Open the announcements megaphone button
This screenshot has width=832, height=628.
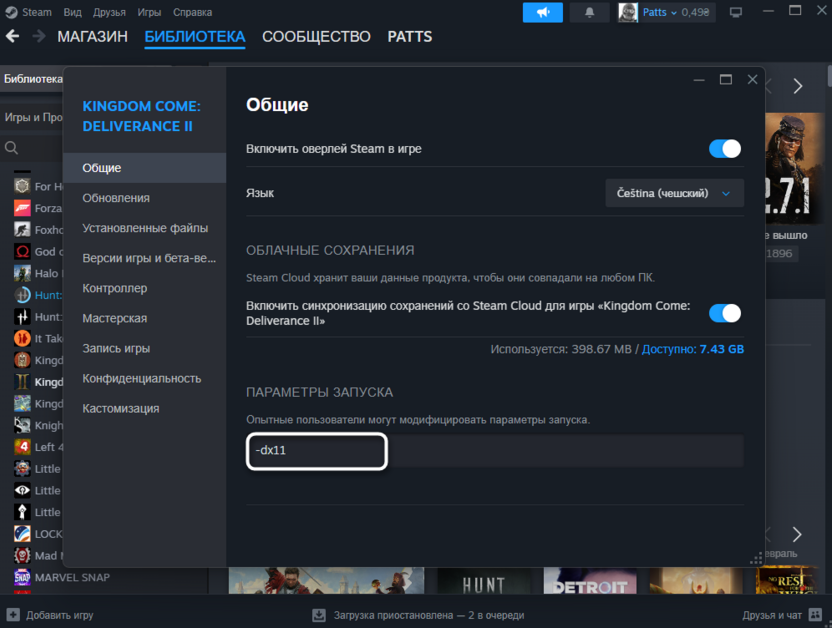pos(542,12)
